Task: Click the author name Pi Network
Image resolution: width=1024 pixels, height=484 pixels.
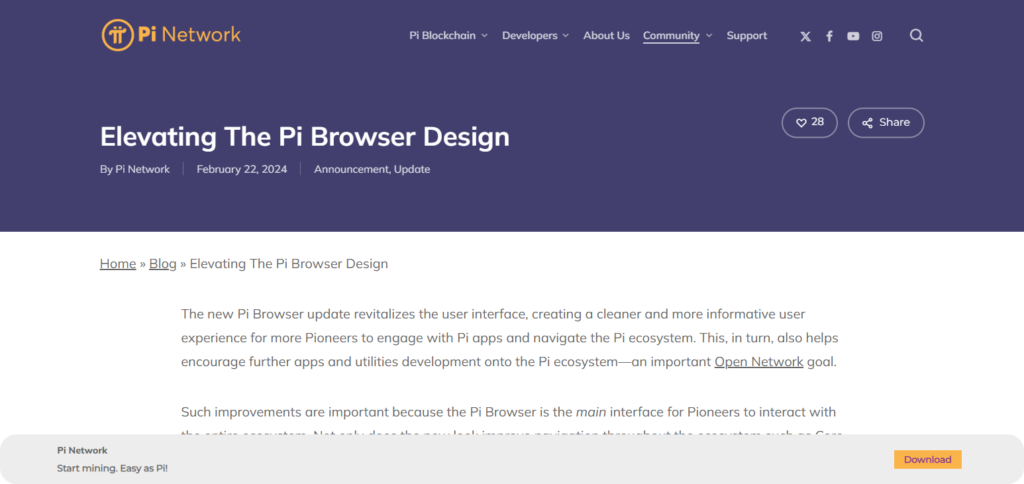Action: (142, 169)
